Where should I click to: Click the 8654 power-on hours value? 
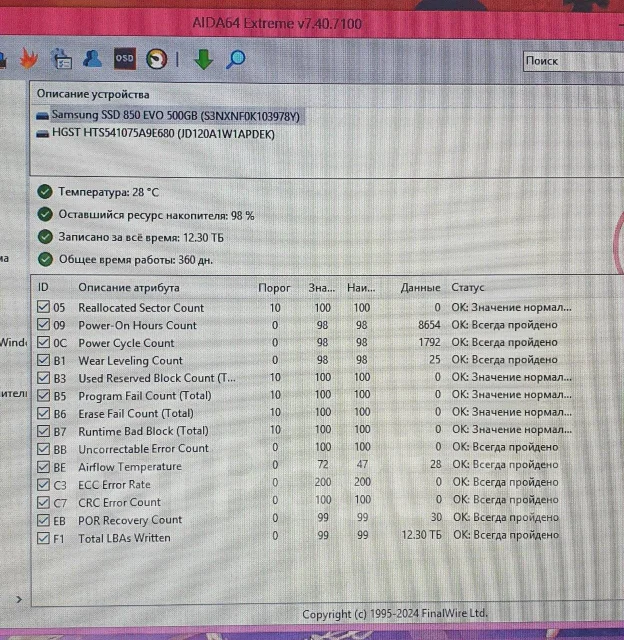coord(429,325)
